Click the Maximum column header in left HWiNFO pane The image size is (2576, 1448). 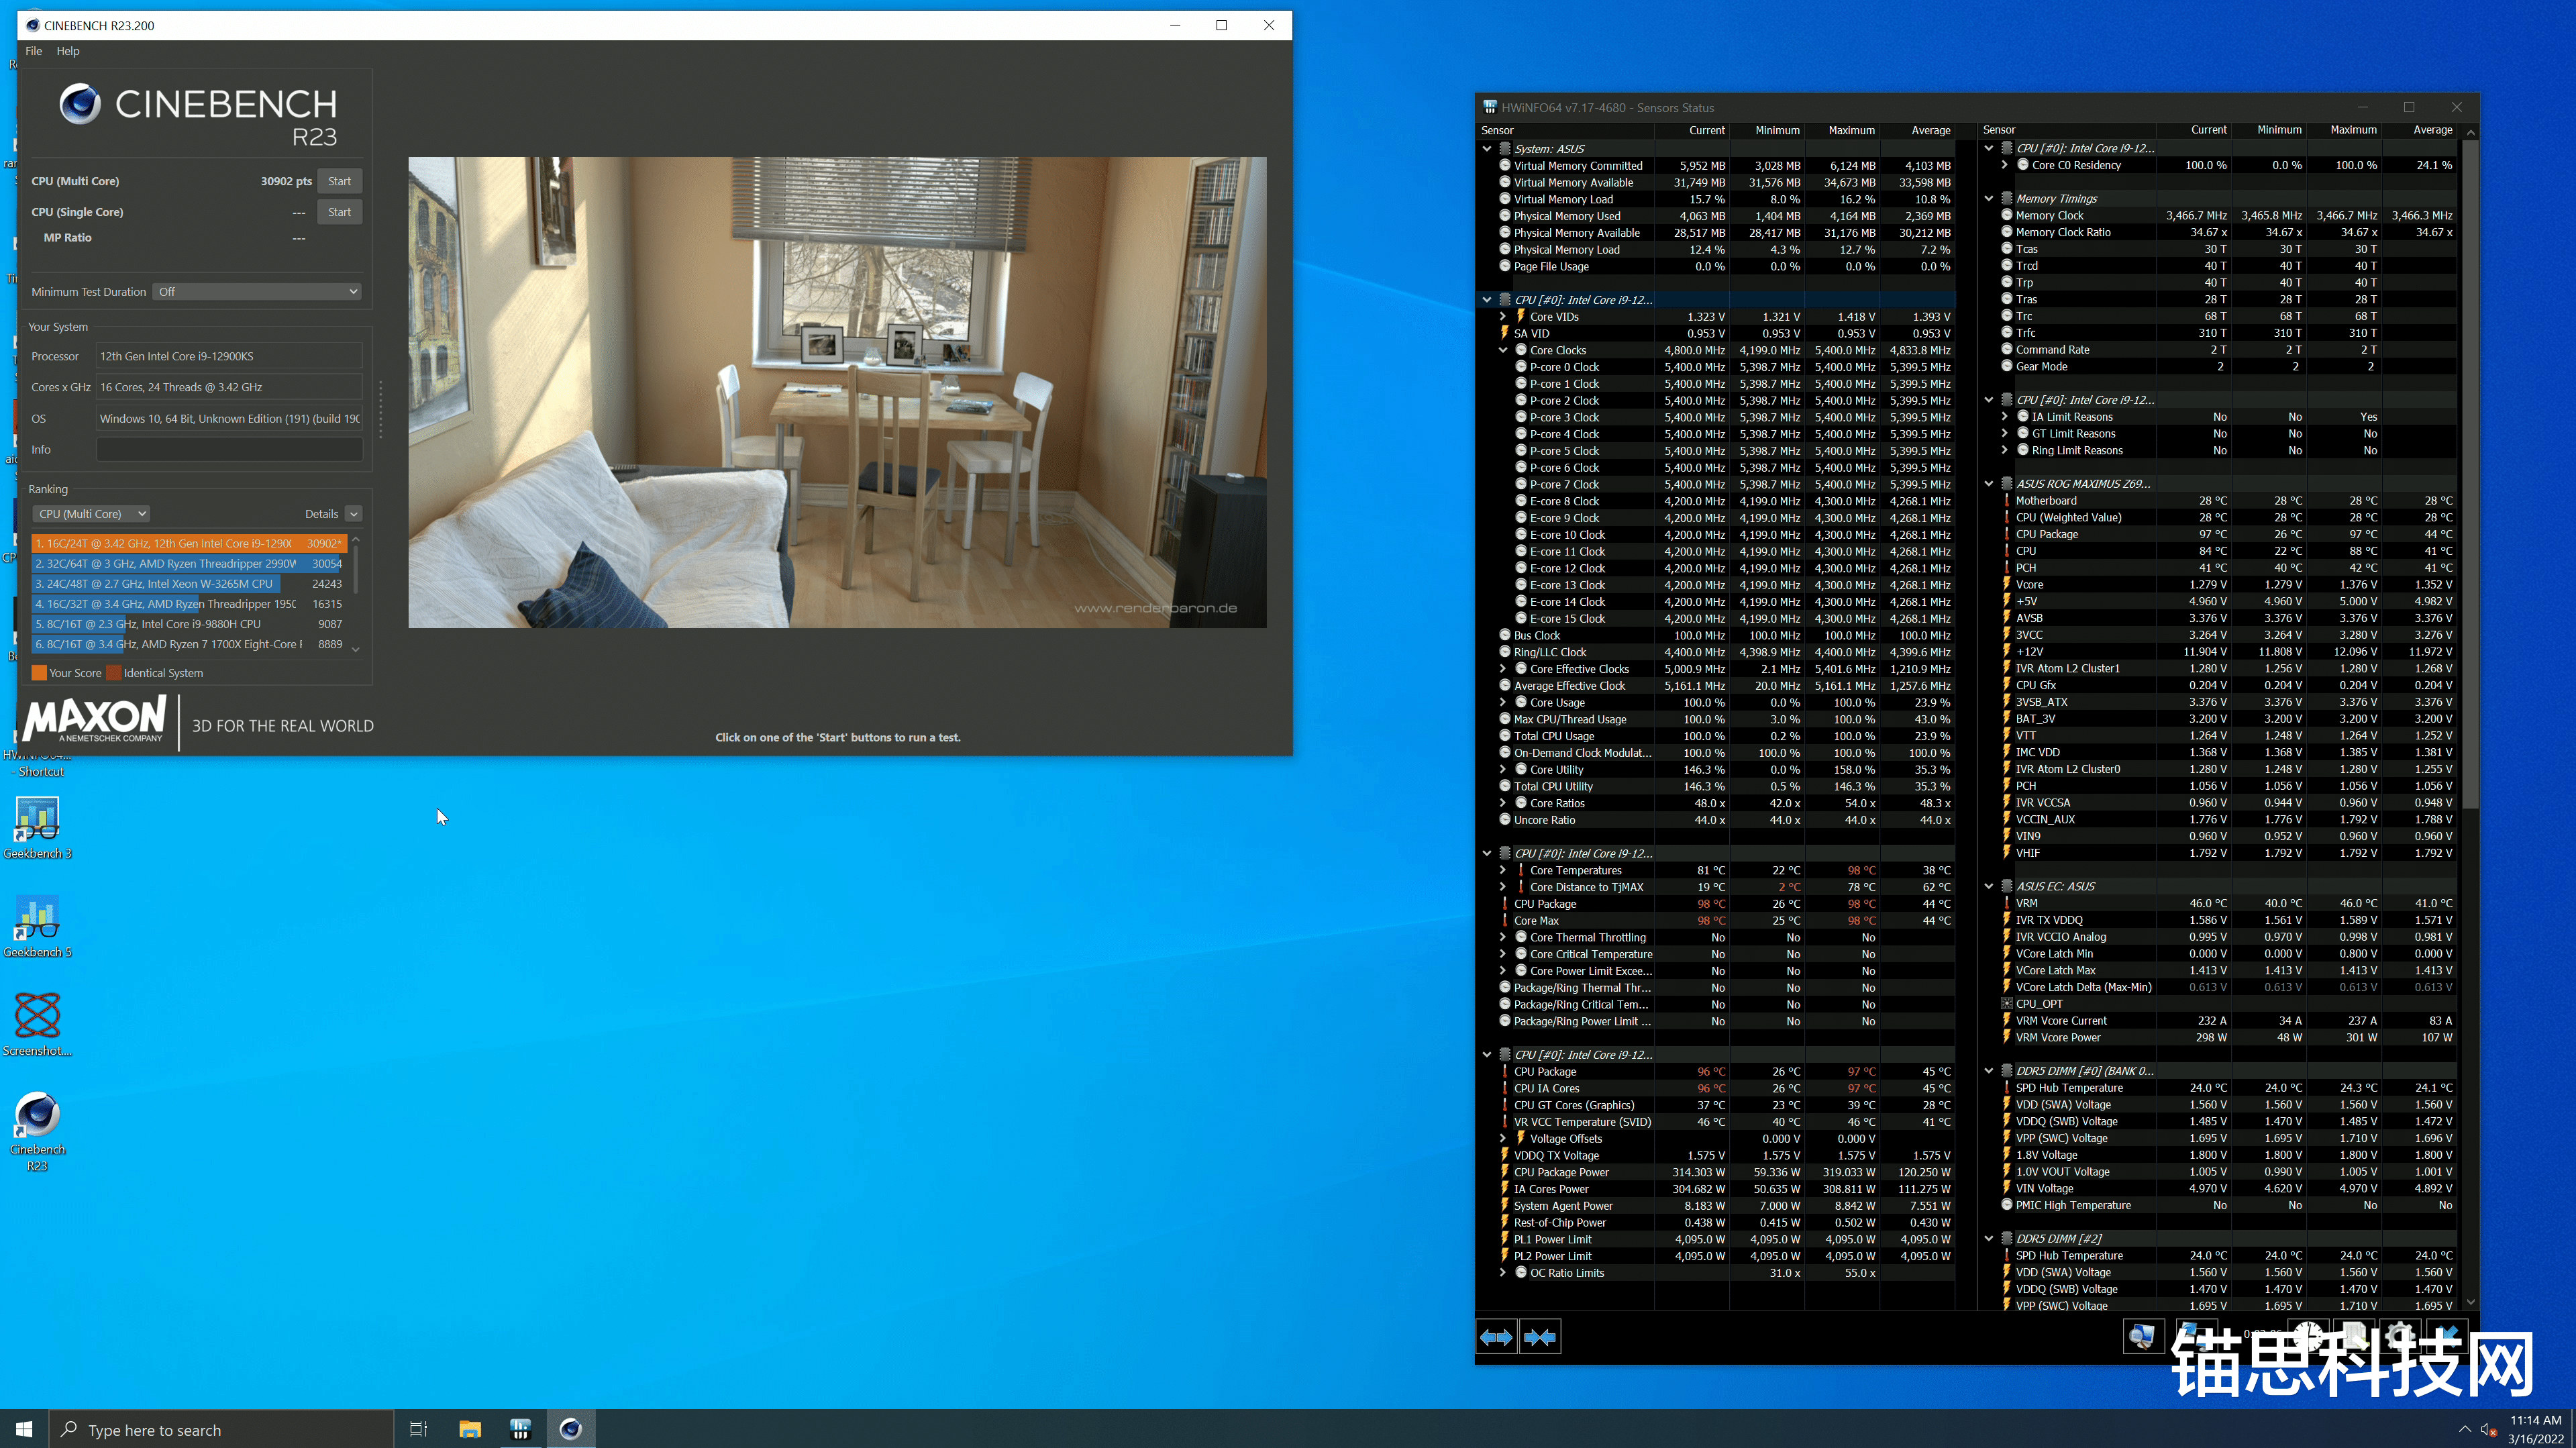[x=1842, y=131]
